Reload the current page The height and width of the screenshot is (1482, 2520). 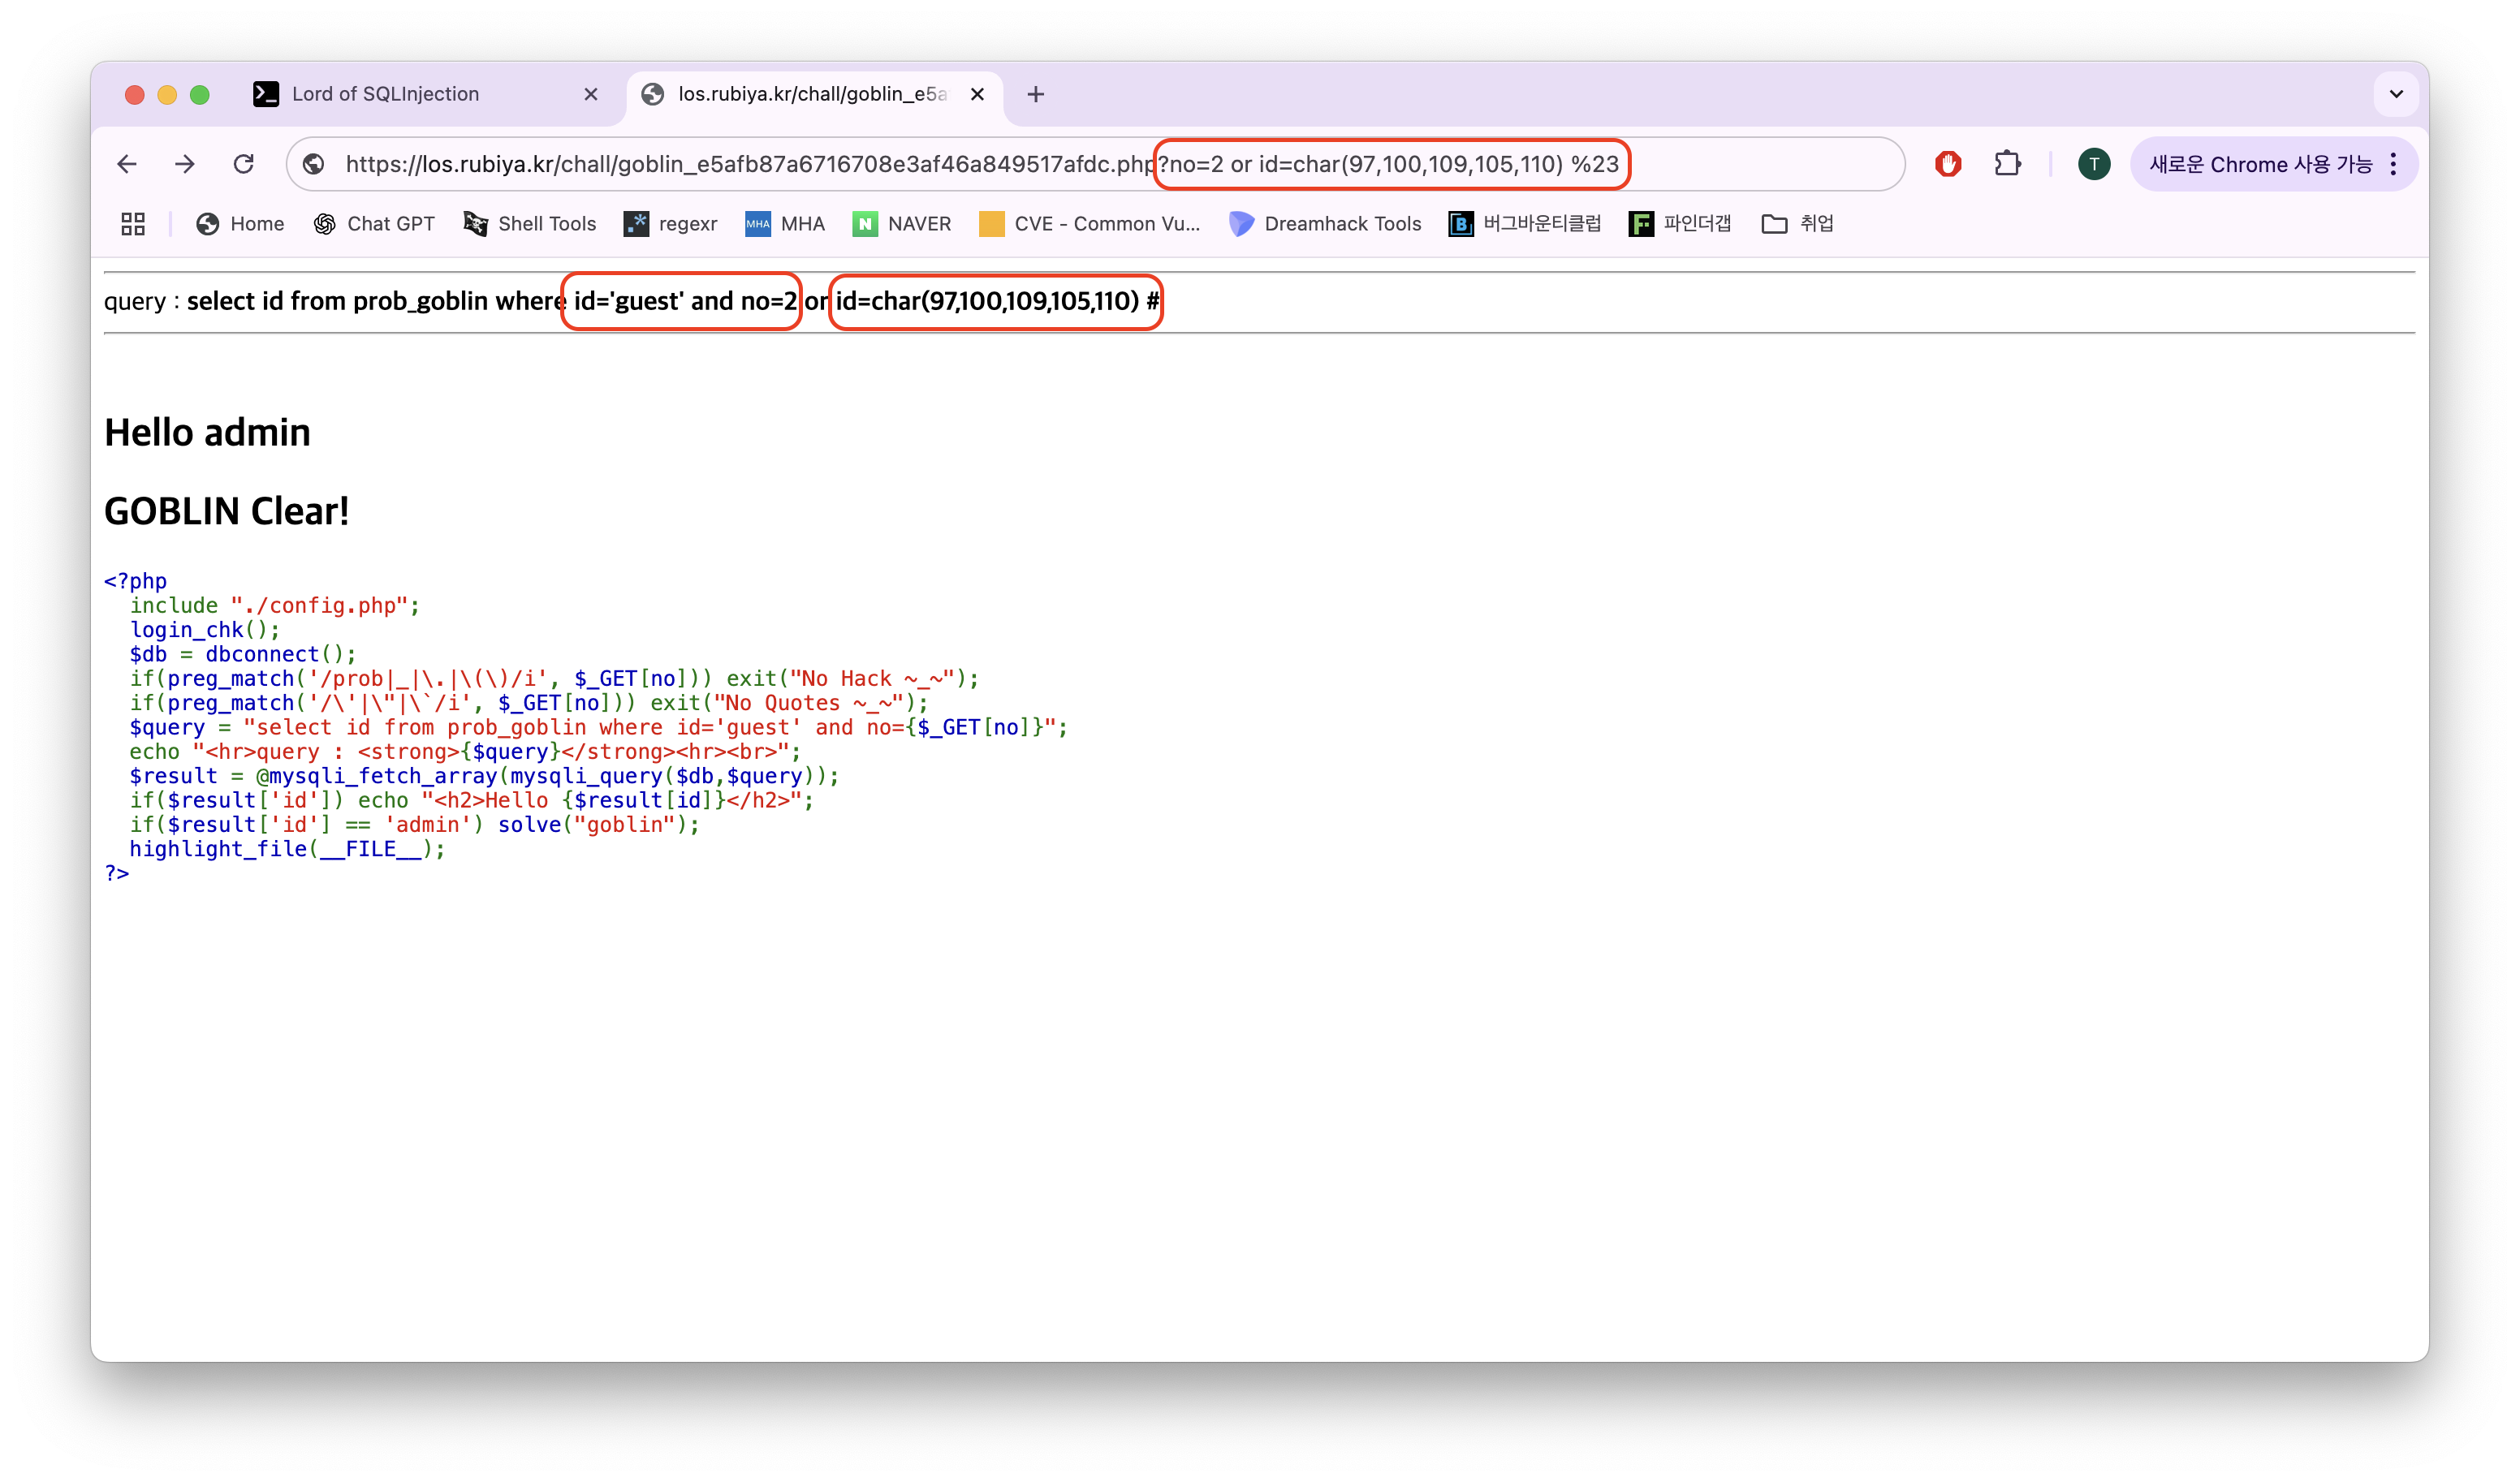click(x=244, y=164)
